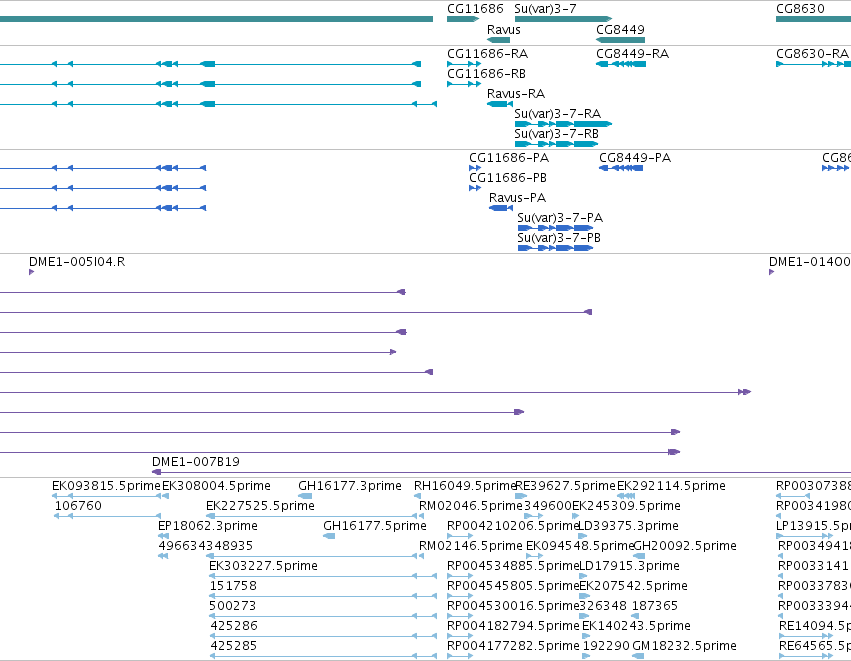Click the Su(var)3-7 gene label

point(545,9)
